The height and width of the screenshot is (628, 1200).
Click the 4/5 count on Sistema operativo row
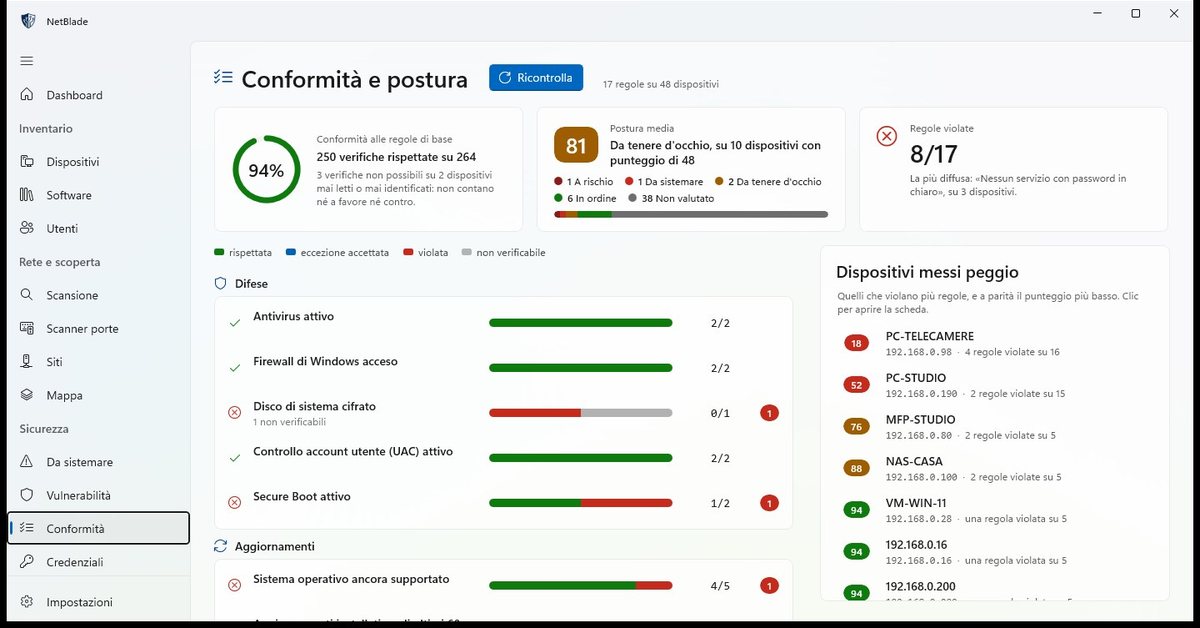coord(720,586)
